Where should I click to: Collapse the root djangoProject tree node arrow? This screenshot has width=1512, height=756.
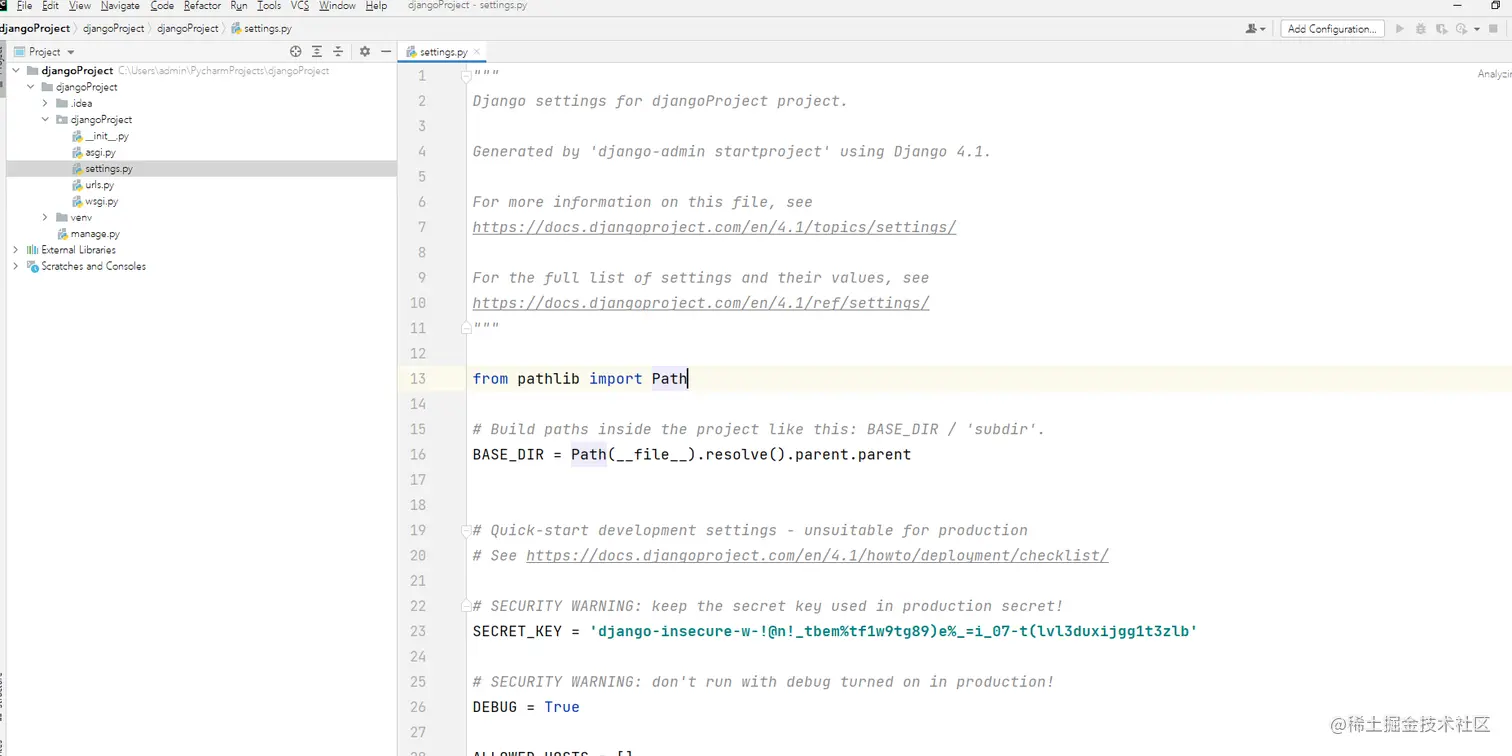click(x=16, y=71)
